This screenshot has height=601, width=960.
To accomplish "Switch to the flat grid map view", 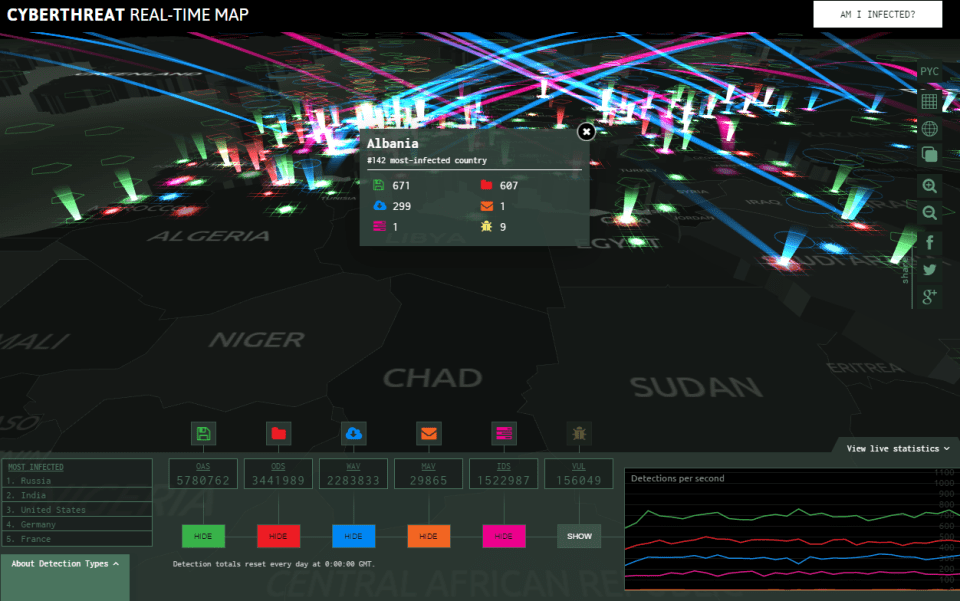I will coord(929,101).
